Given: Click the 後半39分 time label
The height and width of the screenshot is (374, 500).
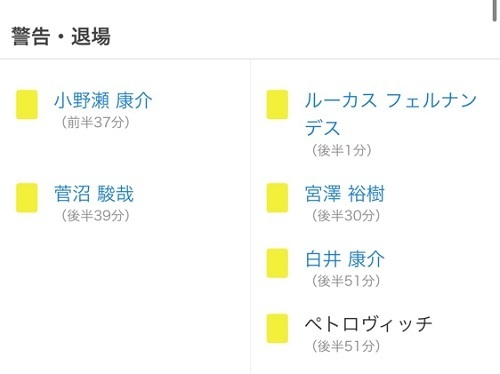Looking at the screenshot, I should click(x=95, y=216).
